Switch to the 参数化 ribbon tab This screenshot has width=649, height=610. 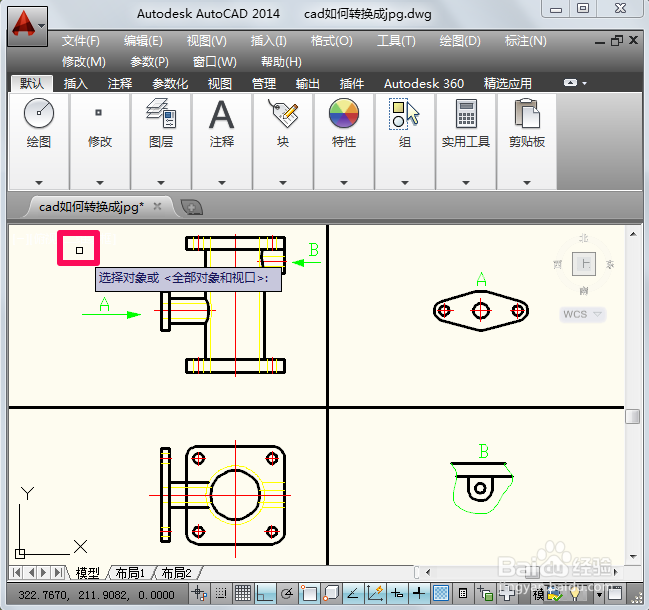[170, 84]
